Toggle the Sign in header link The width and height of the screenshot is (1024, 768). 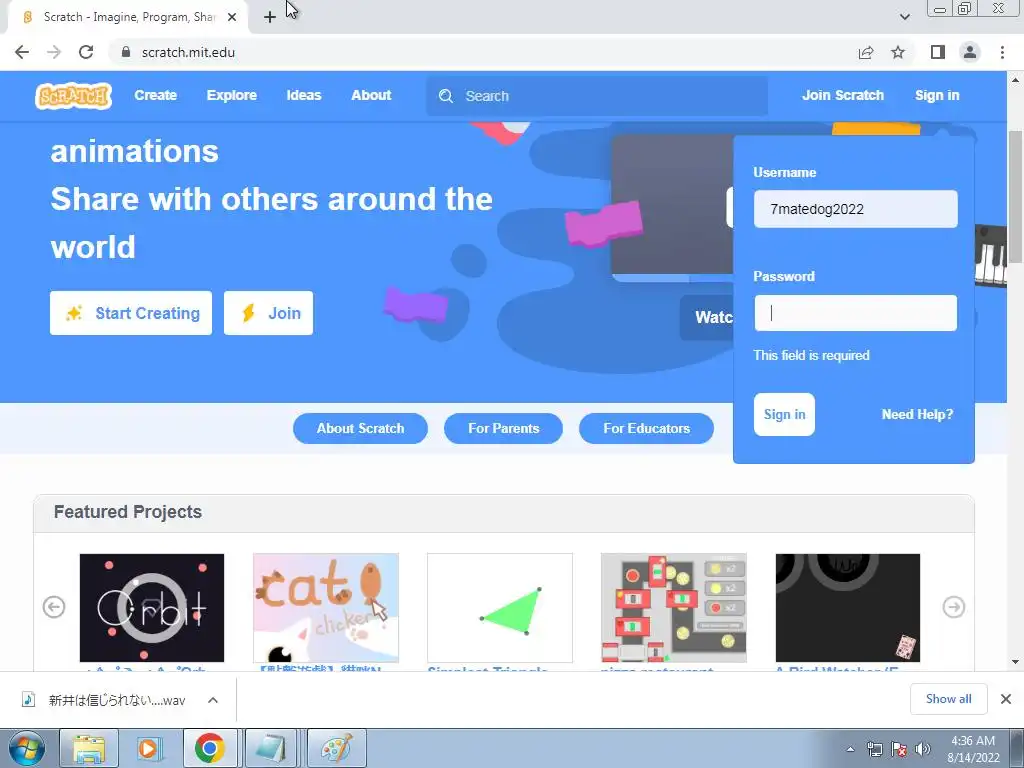937,95
